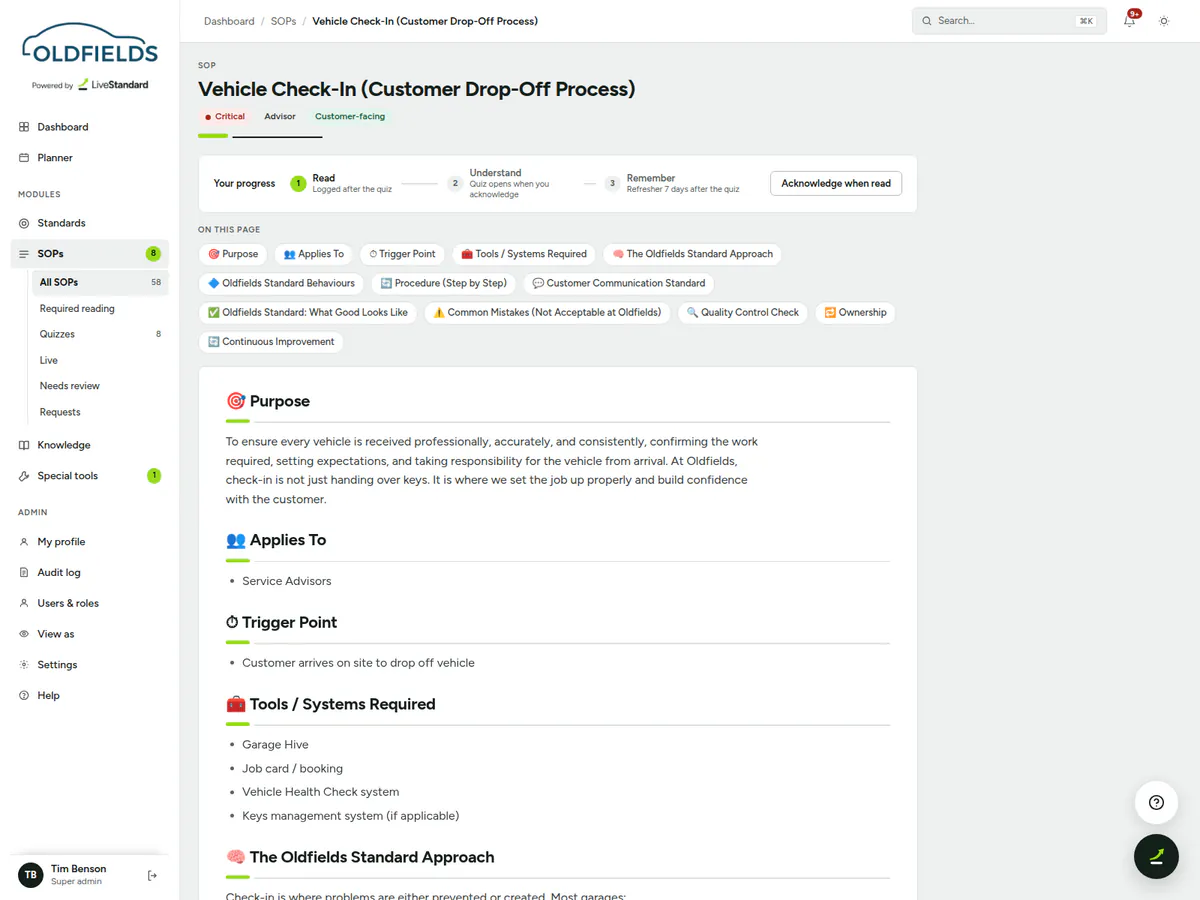Click the dark green arrow floating button
Viewport: 1200px width, 900px height.
[x=1156, y=856]
